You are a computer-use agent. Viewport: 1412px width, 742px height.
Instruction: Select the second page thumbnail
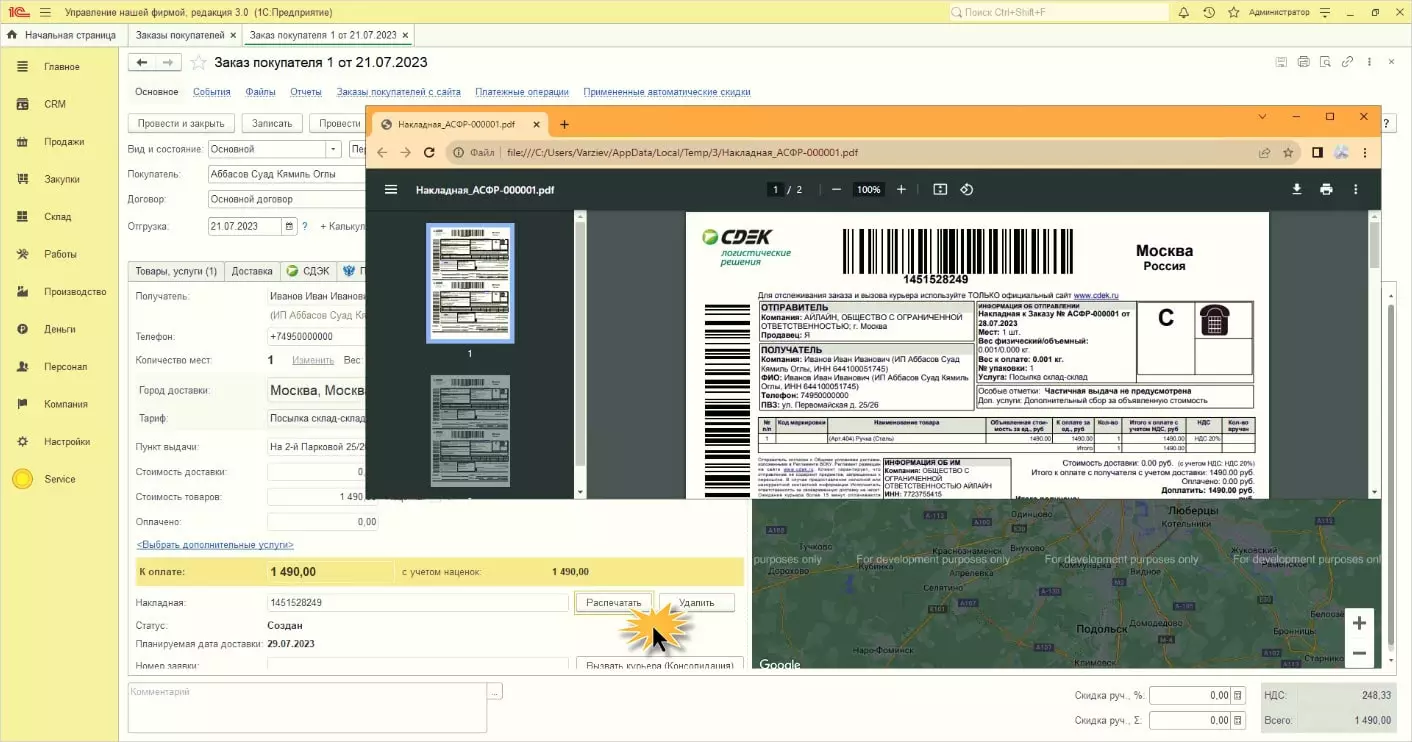point(470,430)
